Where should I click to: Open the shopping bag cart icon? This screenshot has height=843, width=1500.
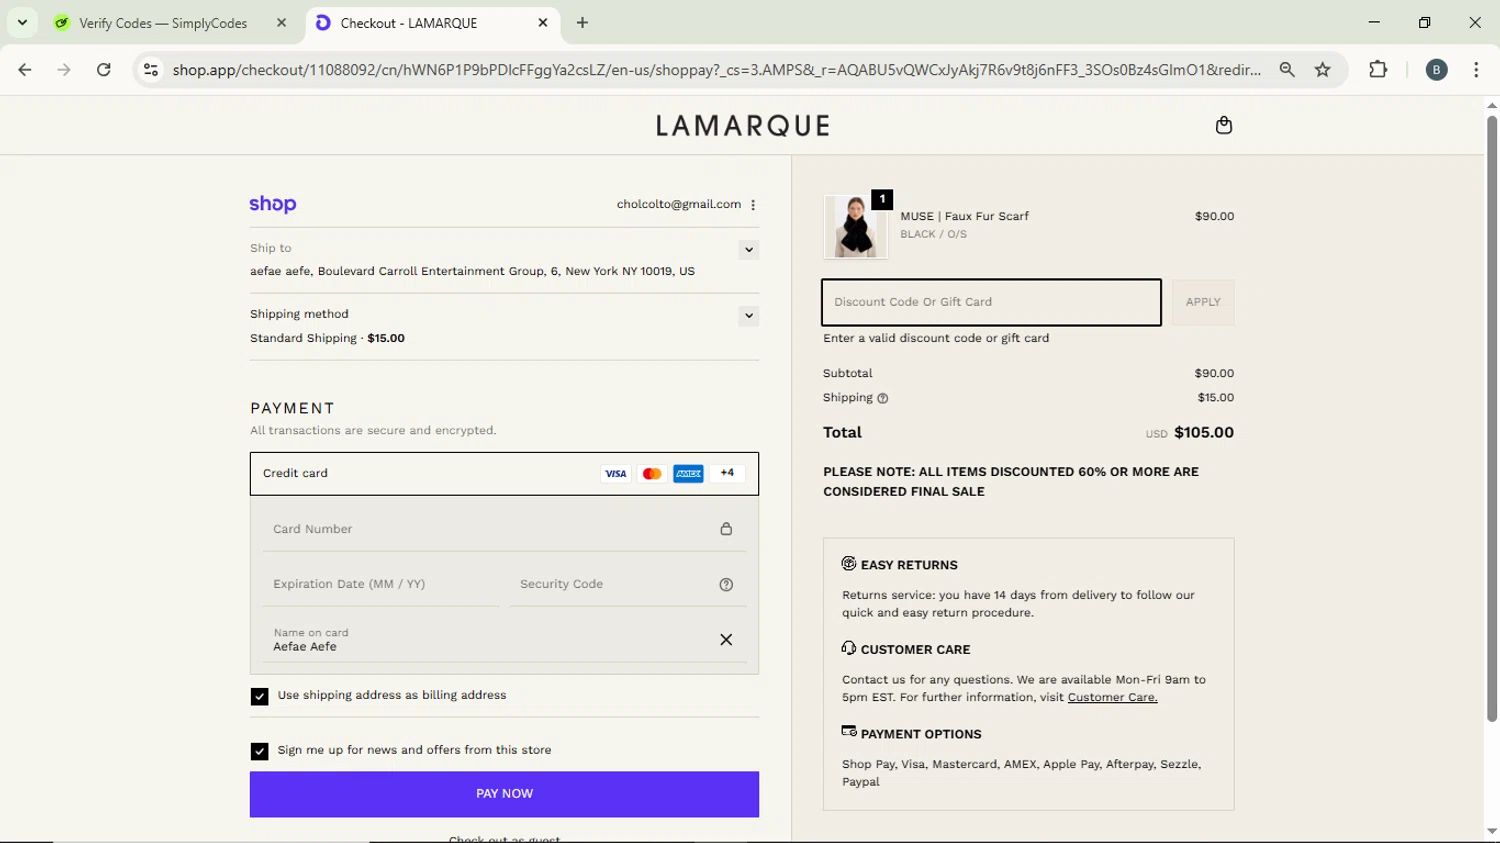(x=1223, y=125)
